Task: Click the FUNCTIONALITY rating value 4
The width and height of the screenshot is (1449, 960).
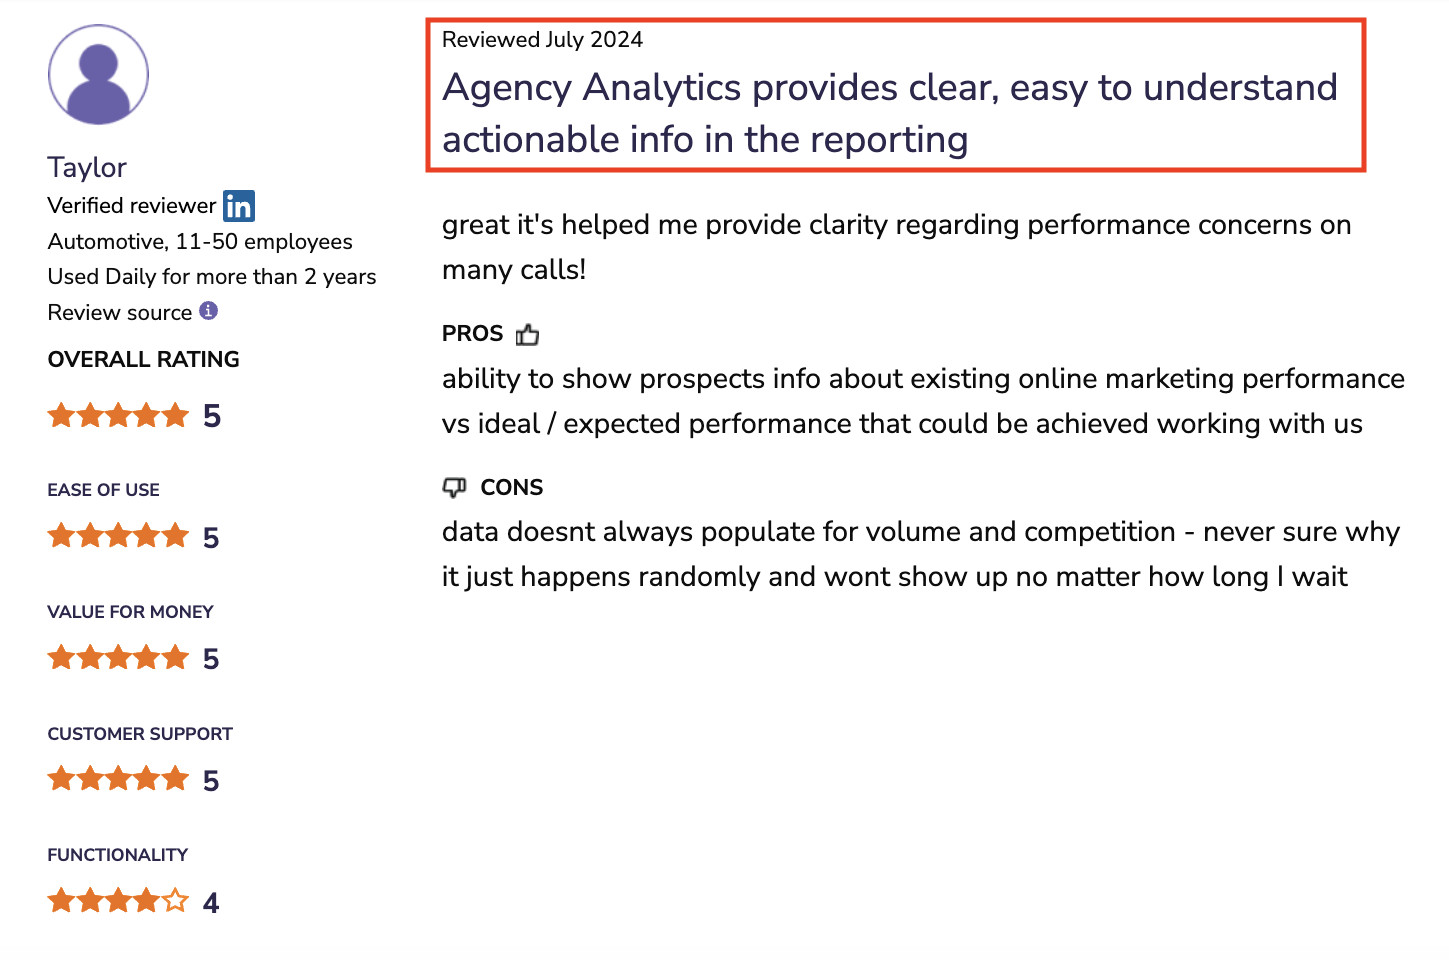Action: (211, 901)
